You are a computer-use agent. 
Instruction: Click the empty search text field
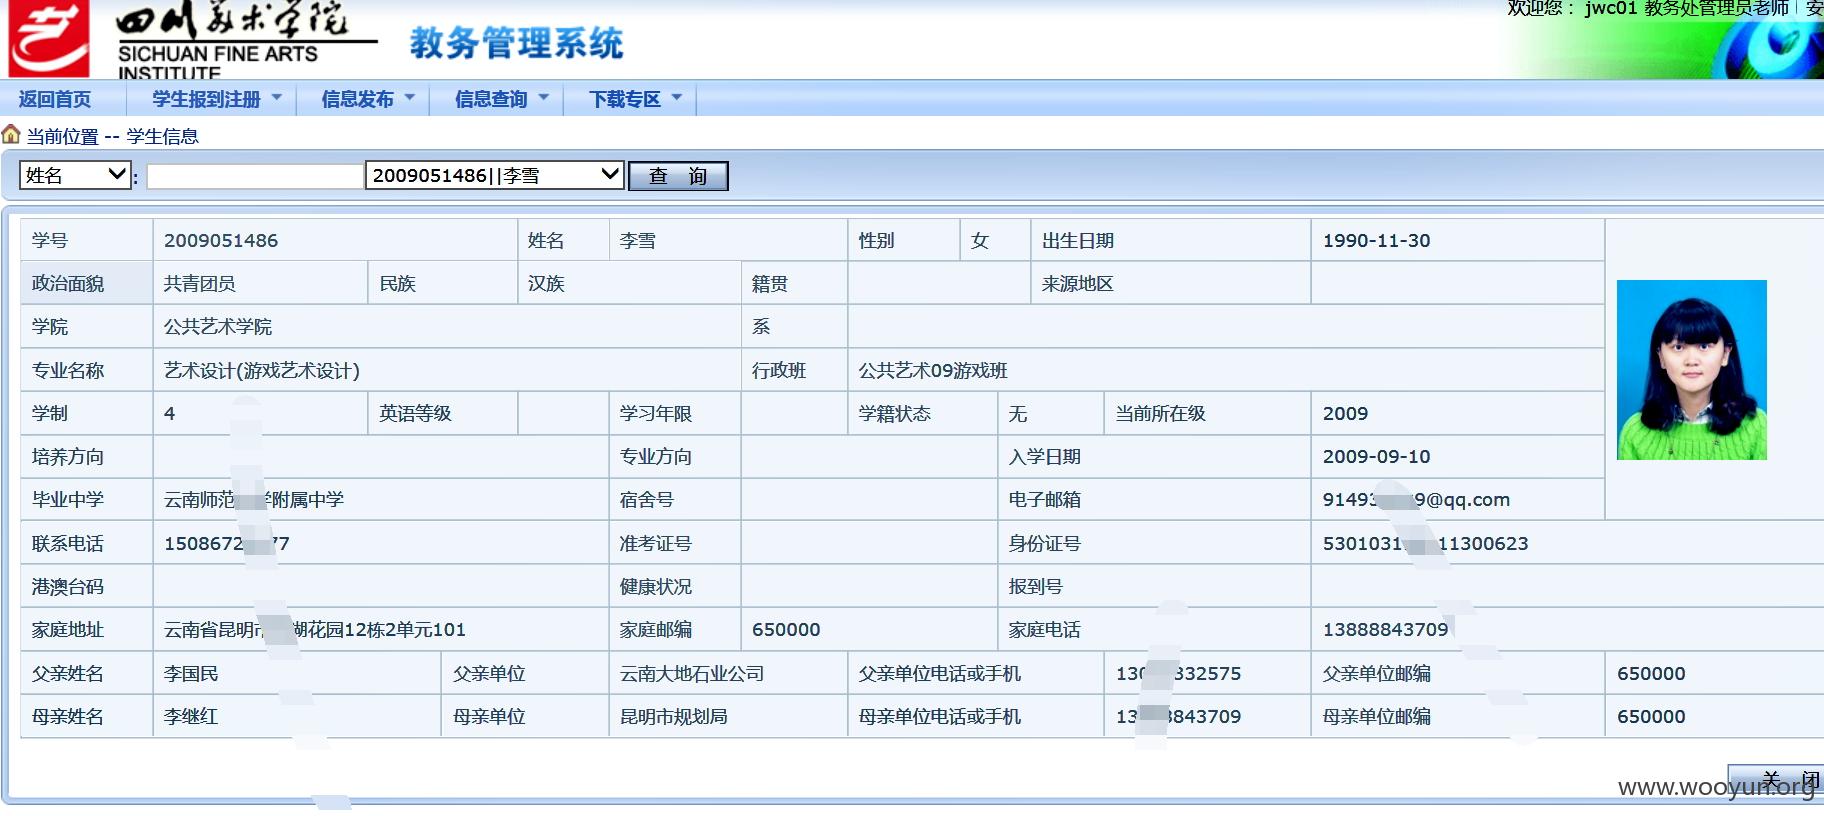click(255, 176)
